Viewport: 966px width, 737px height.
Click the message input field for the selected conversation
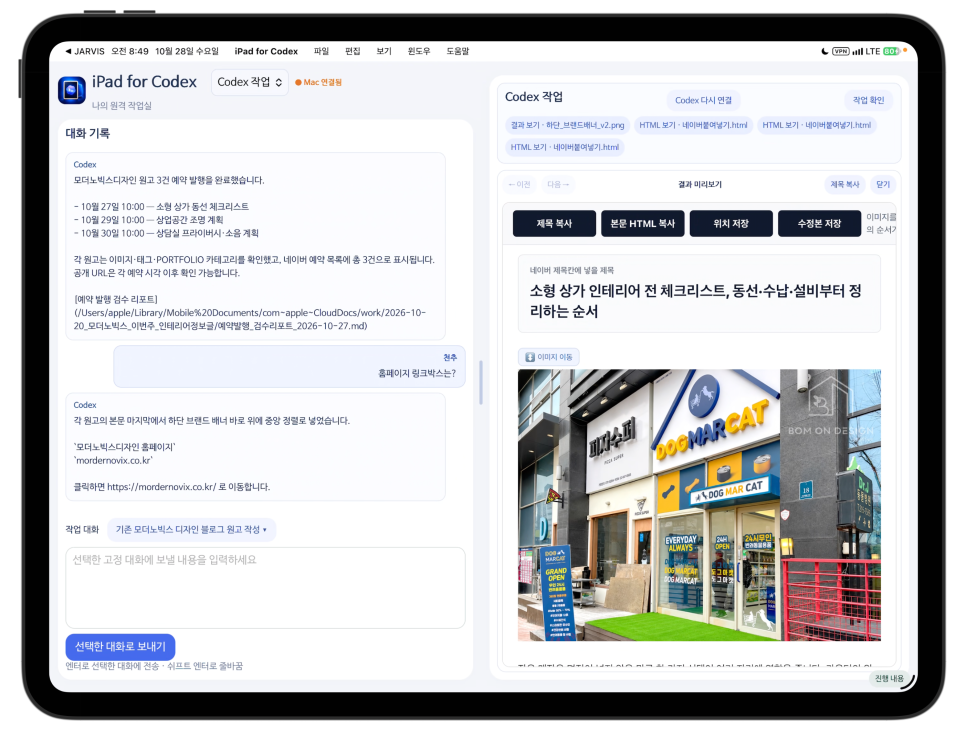(266, 588)
